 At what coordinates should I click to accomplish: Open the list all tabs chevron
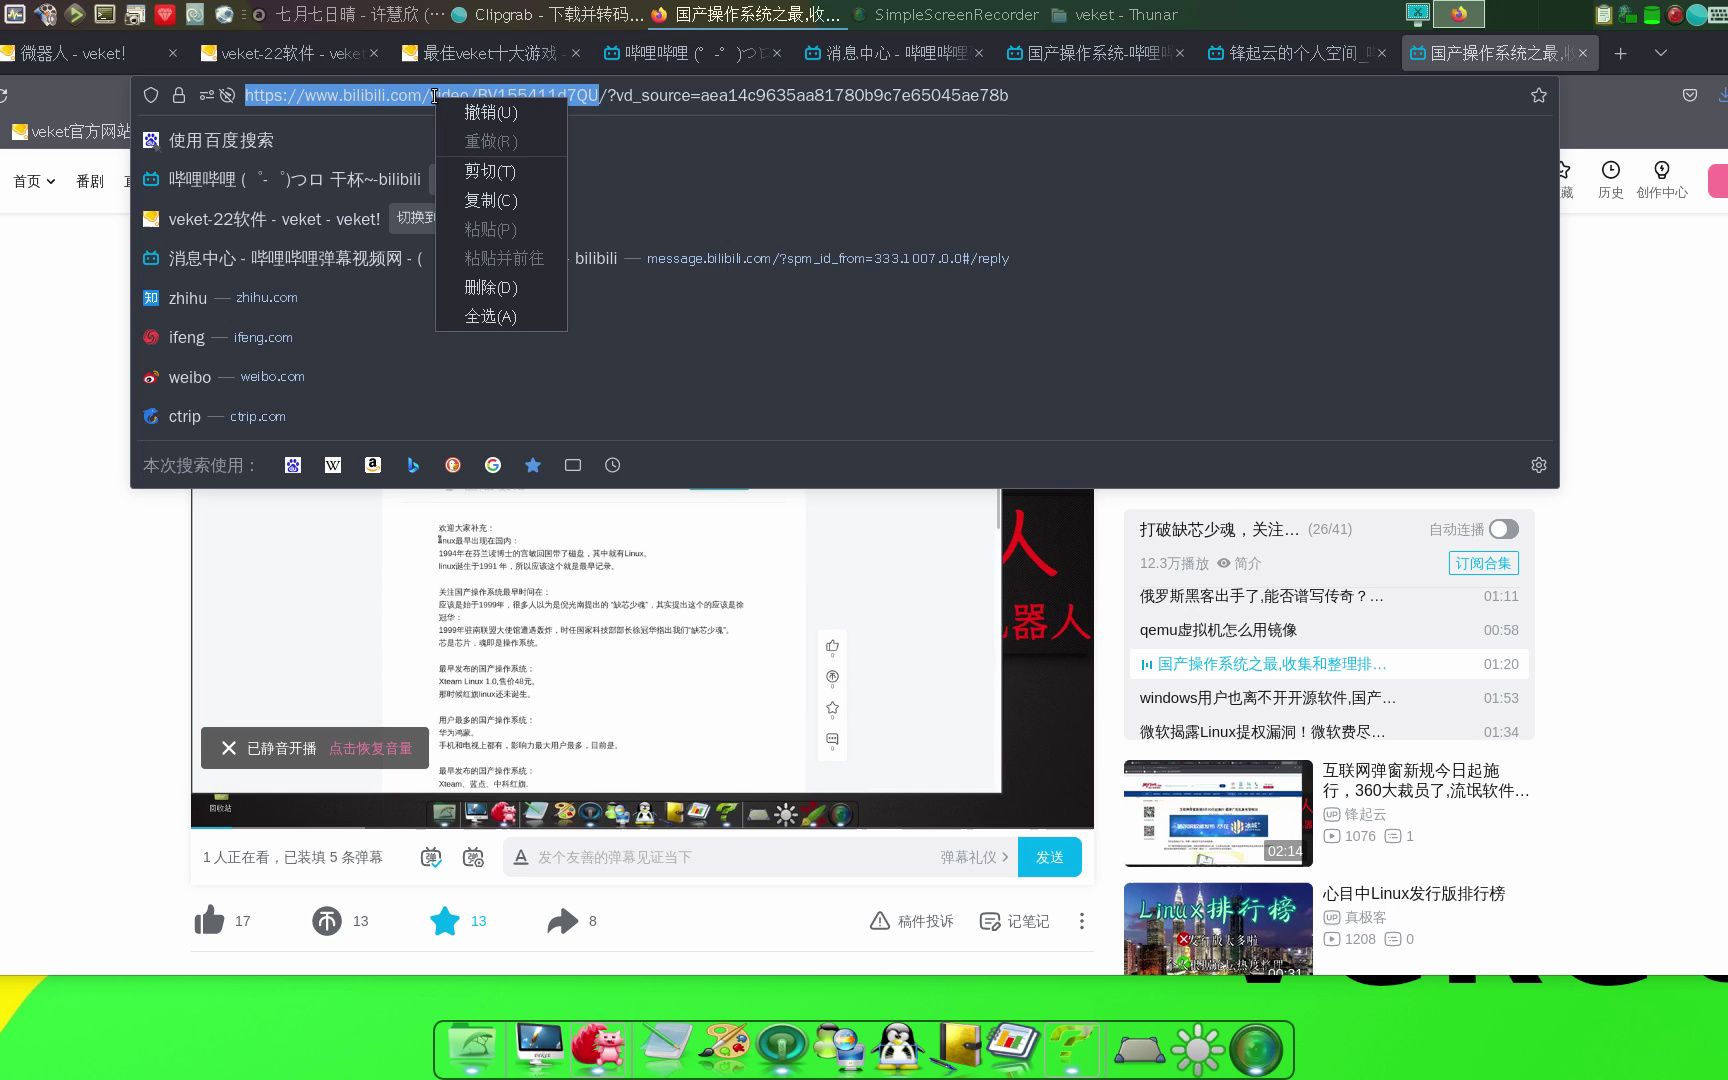[1660, 53]
